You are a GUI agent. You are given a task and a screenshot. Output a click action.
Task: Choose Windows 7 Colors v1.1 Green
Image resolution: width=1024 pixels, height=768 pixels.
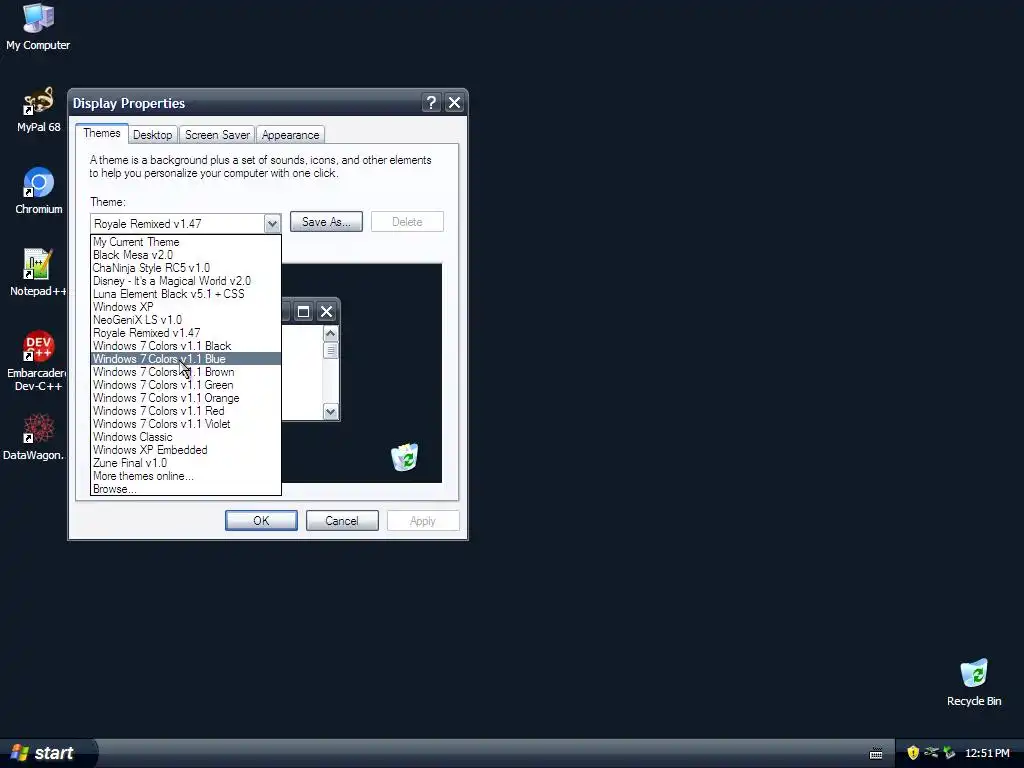186,385
